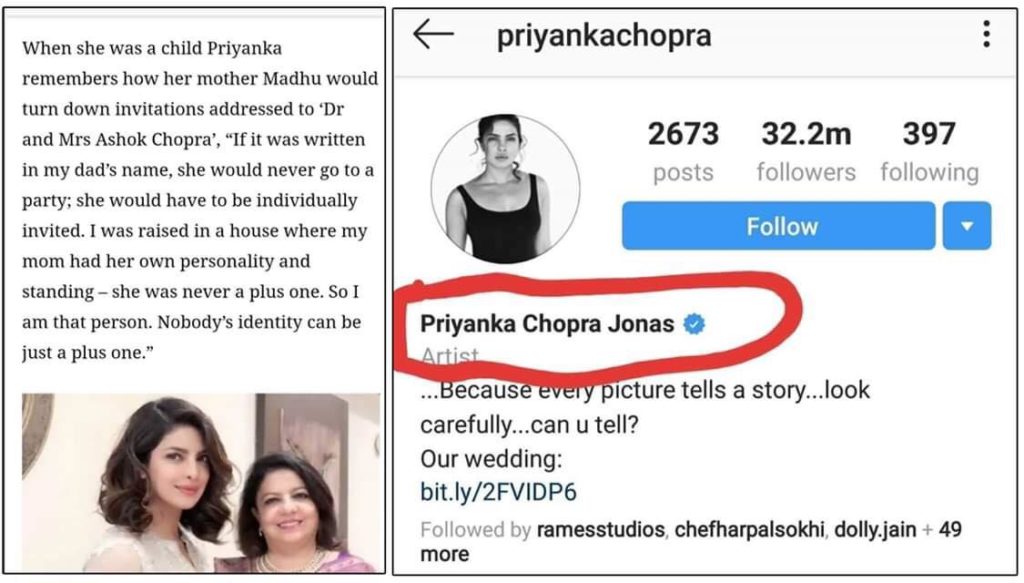Tap the chefharpalsokhi follower name
Viewport: 1024px width, 583px height.
tap(749, 529)
